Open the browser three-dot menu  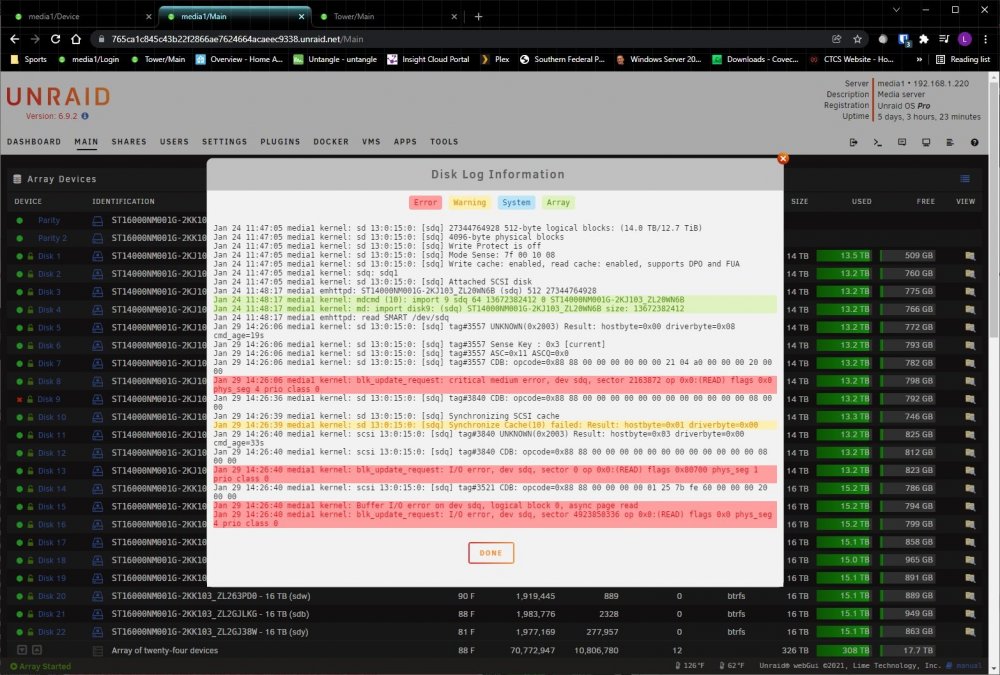pyautogui.click(x=985, y=39)
